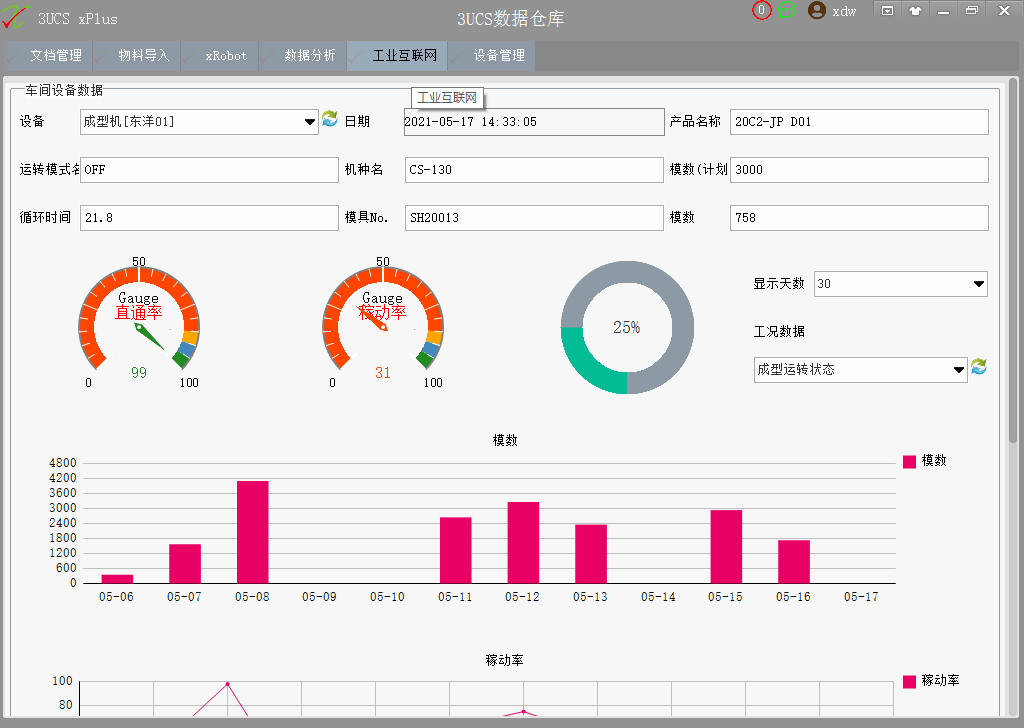Expand the 成型运转状态 dropdown list
Viewport: 1024px width, 728px height.
coord(959,370)
